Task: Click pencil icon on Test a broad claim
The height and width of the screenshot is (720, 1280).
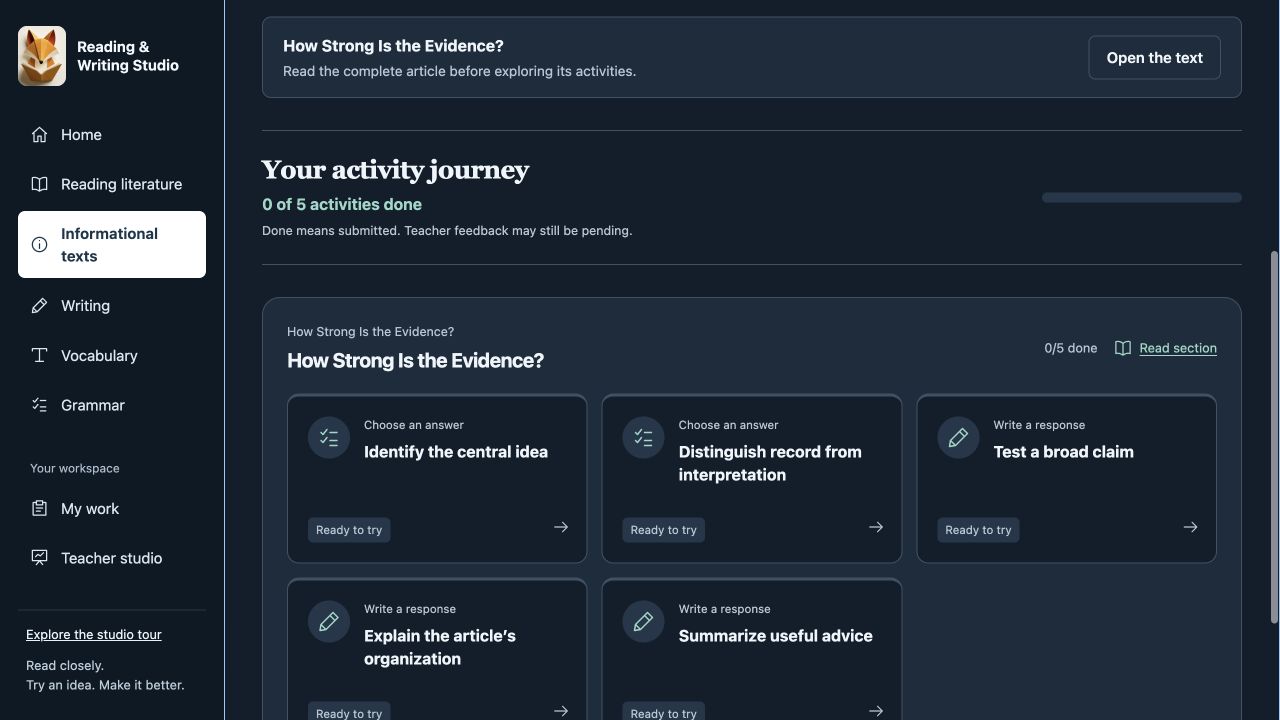Action: pyautogui.click(x=958, y=438)
